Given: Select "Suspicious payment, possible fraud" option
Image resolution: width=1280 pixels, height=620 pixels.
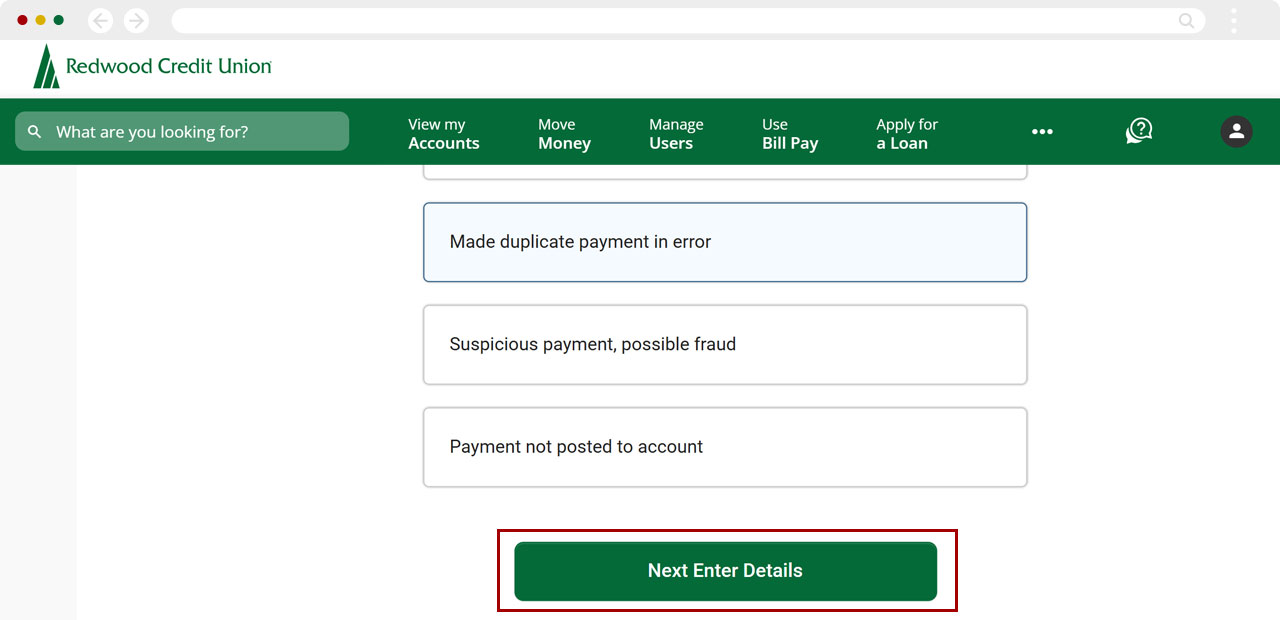Looking at the screenshot, I should pyautogui.click(x=725, y=344).
